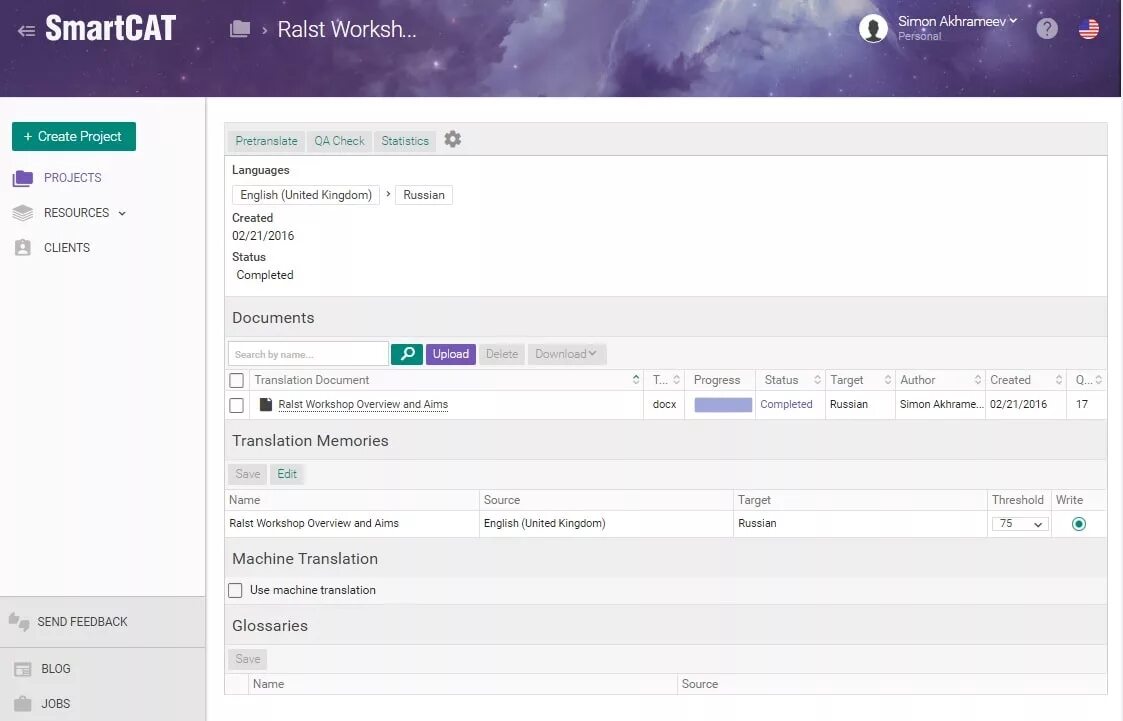
Task: Click Edit under Translation Memories
Action: [286, 474]
